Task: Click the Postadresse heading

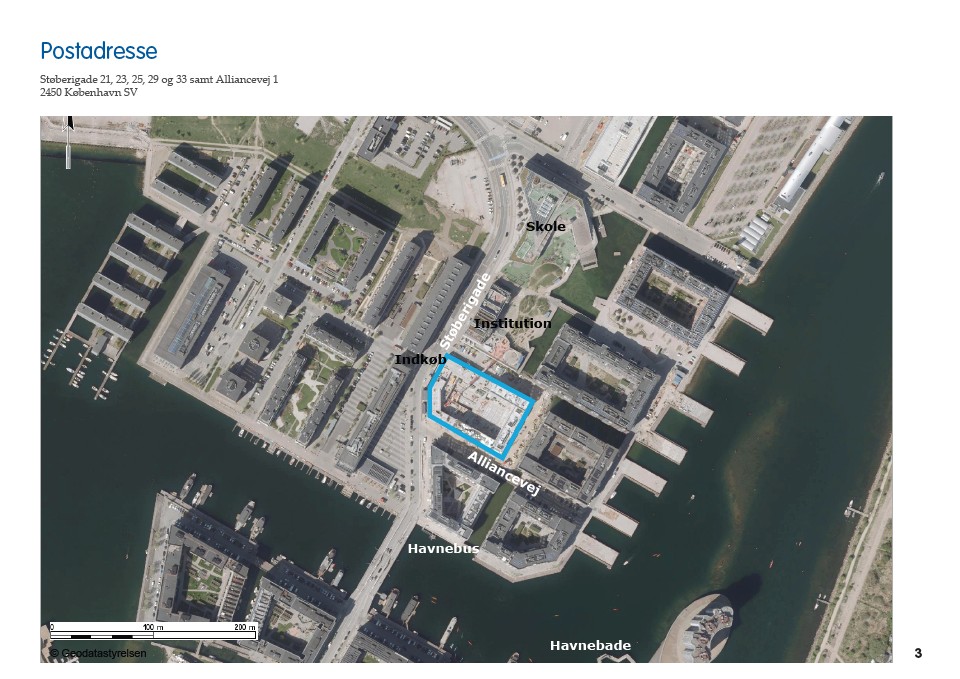Action: 99,51
